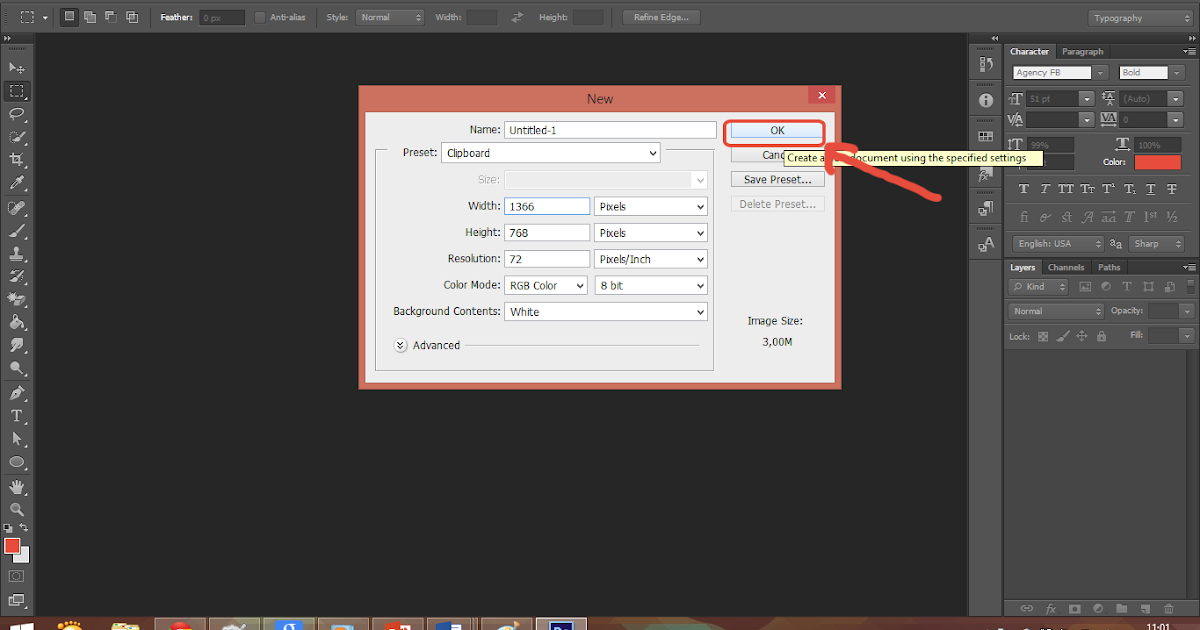The height and width of the screenshot is (630, 1200).
Task: Click the Character panel text Color swatch
Action: [1157, 162]
